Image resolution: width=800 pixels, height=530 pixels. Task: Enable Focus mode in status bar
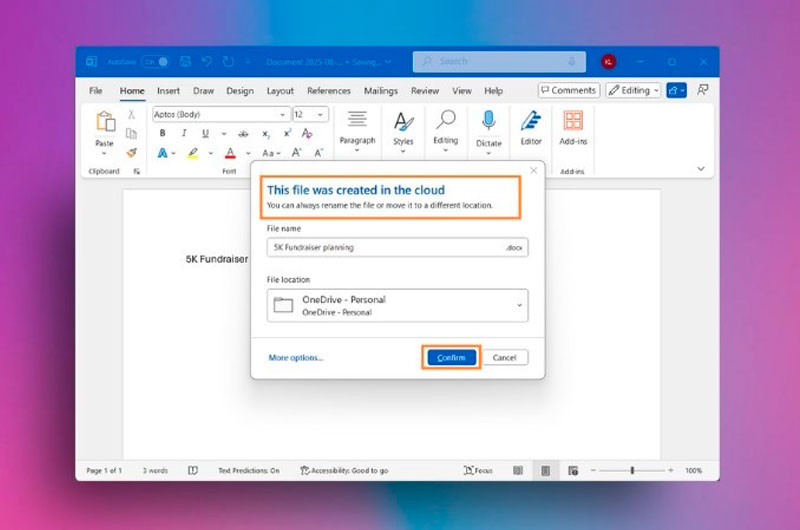(478, 470)
